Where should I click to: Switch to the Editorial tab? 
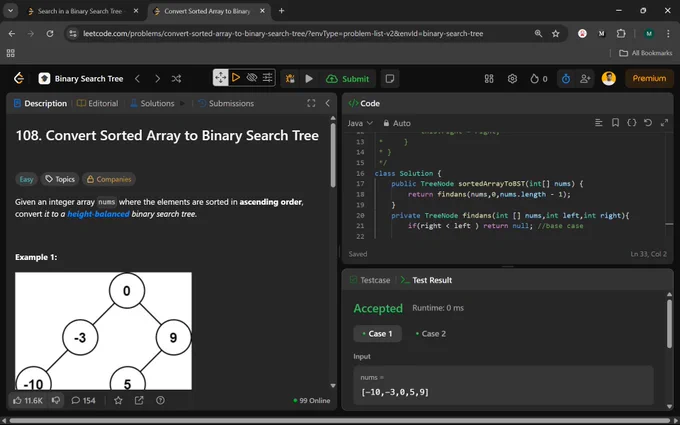pyautogui.click(x=98, y=103)
